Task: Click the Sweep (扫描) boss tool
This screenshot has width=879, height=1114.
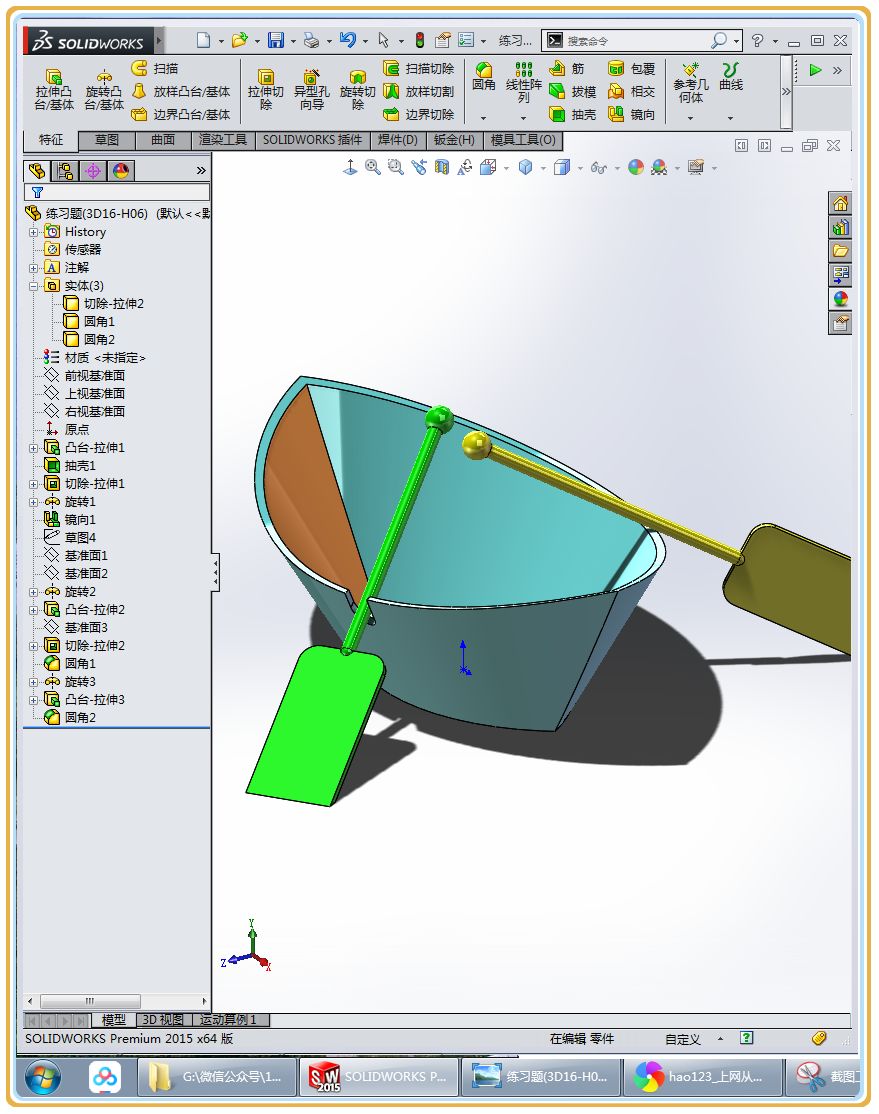Action: click(155, 68)
